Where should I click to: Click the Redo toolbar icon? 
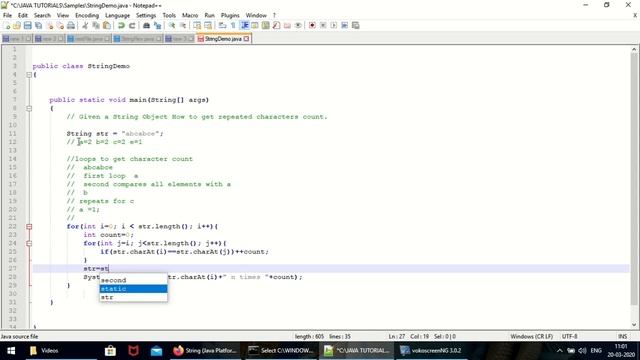pyautogui.click(x=132, y=25)
